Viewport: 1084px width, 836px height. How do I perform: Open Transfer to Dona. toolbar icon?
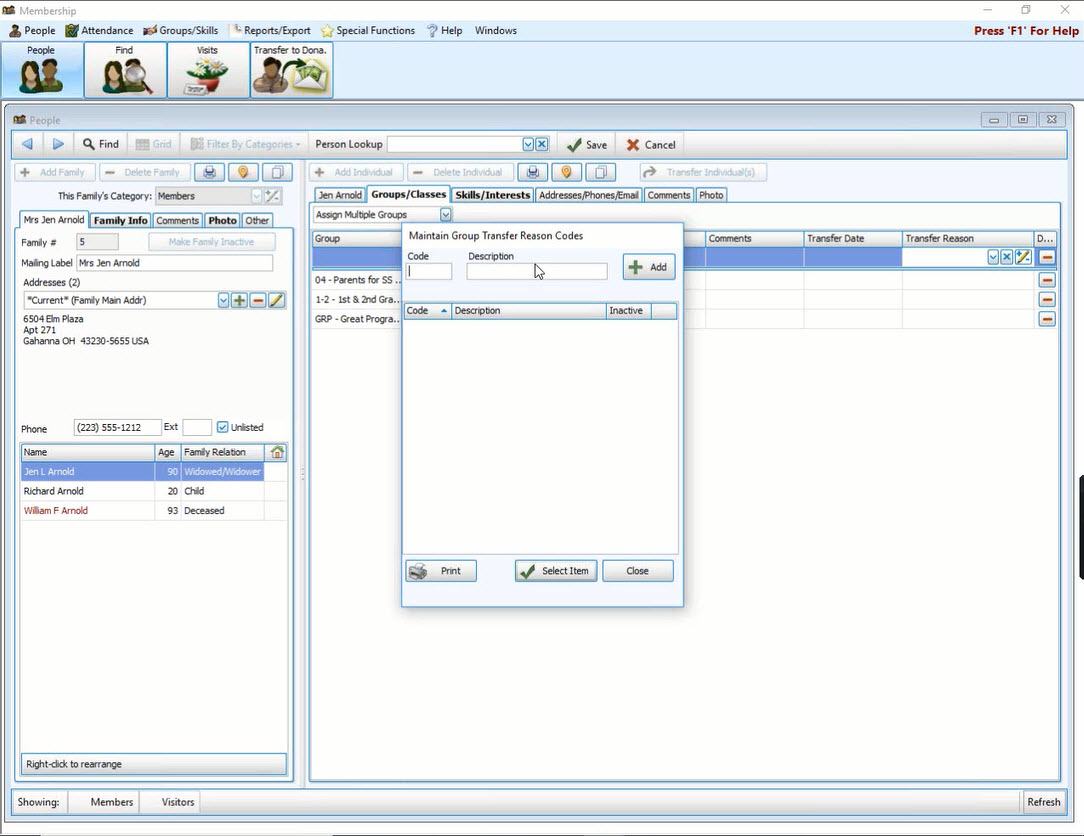point(291,70)
